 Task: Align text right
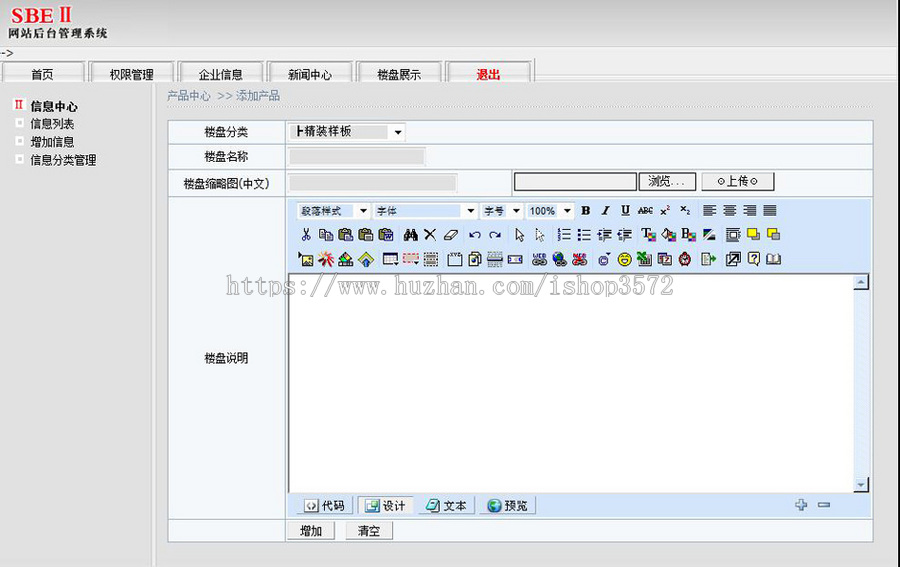[750, 211]
